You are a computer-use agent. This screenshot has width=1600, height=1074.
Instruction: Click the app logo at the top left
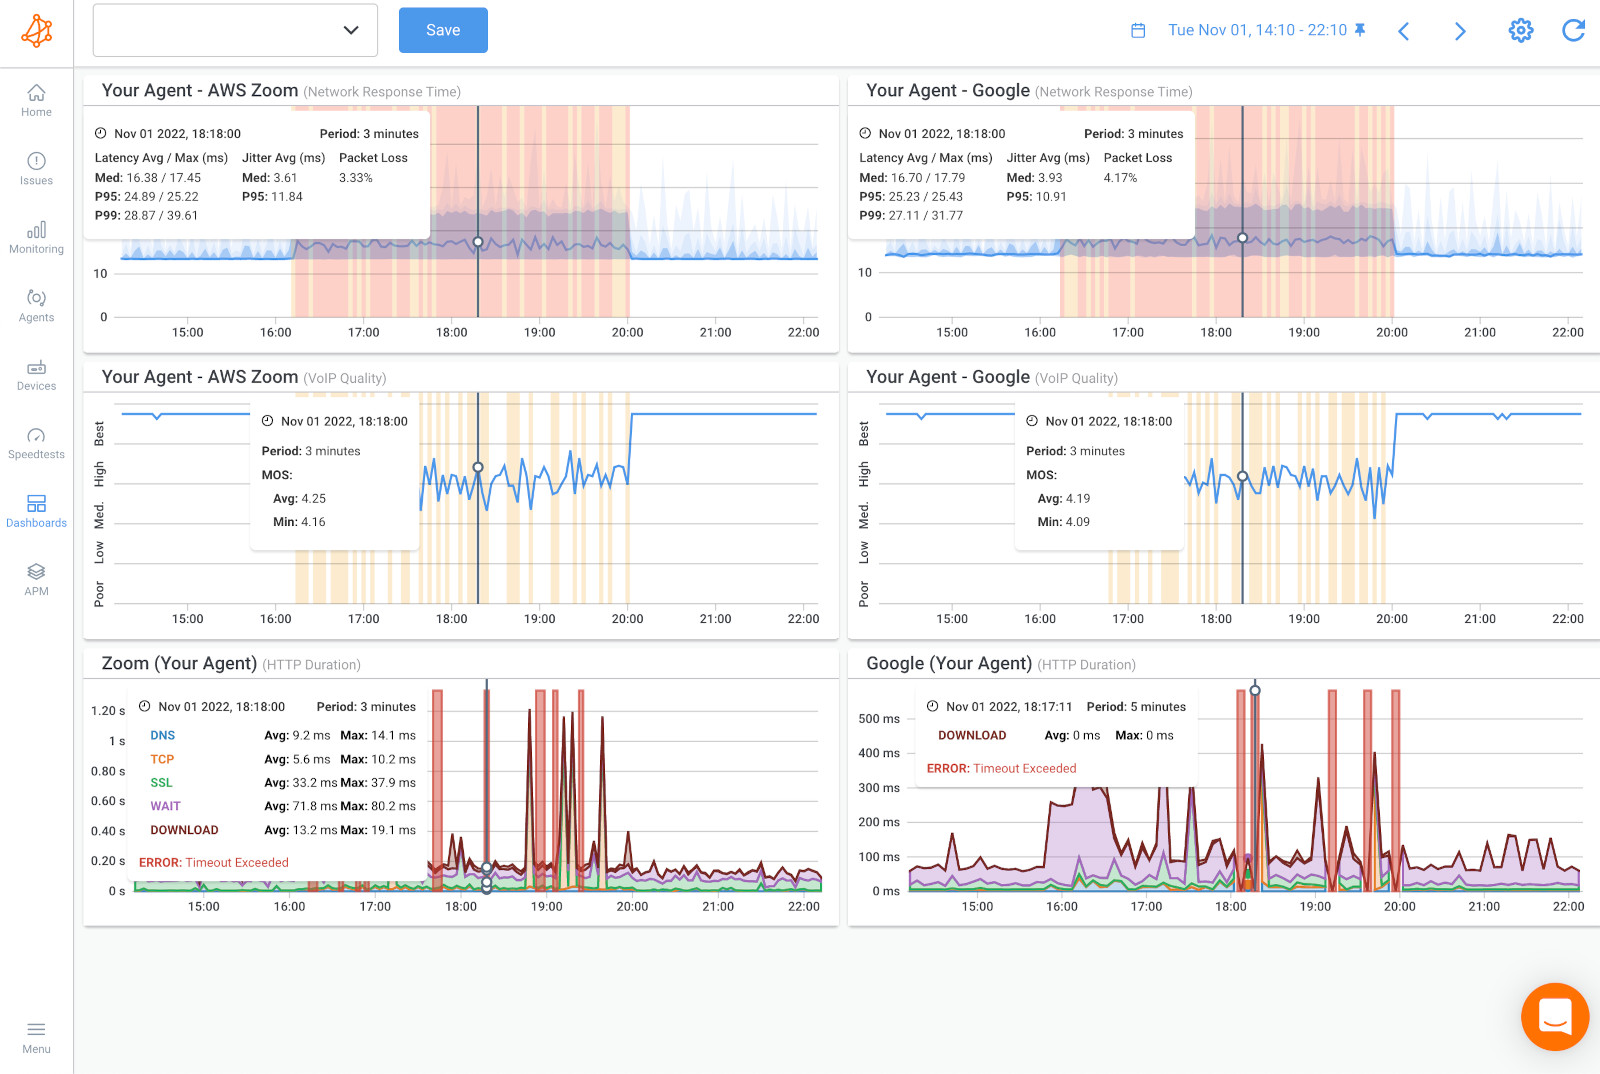(x=36, y=30)
